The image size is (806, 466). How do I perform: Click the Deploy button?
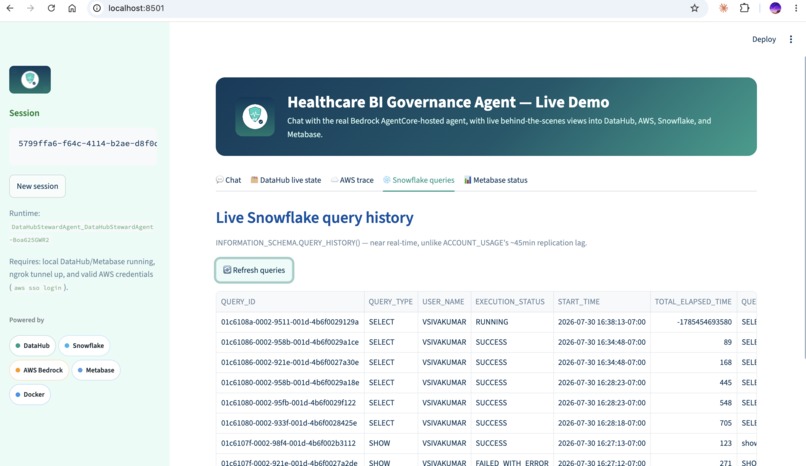(x=764, y=40)
